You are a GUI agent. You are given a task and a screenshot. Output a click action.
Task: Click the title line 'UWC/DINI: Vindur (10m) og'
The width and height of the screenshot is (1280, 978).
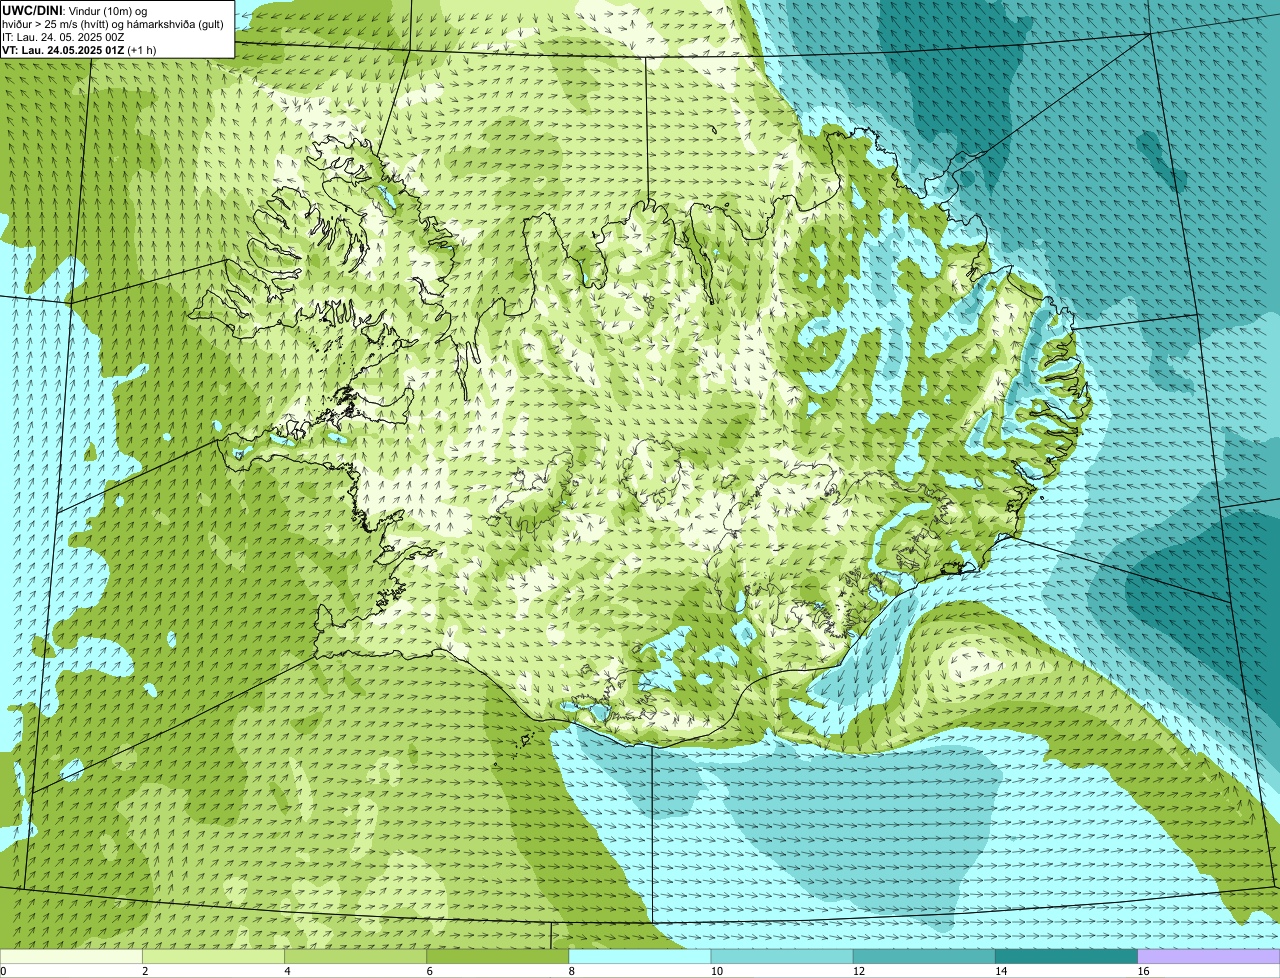pyautogui.click(x=75, y=11)
